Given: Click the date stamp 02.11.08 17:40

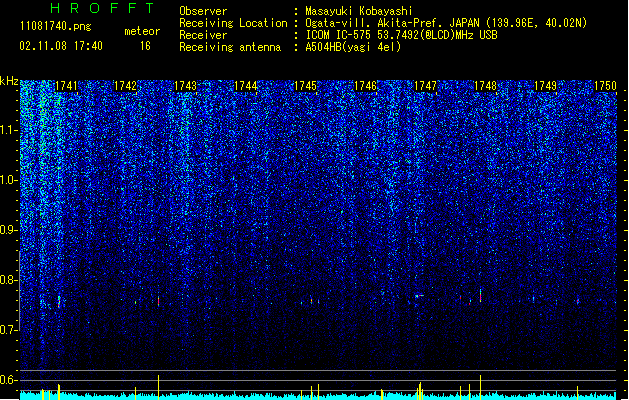Looking at the screenshot, I should (x=61, y=46).
